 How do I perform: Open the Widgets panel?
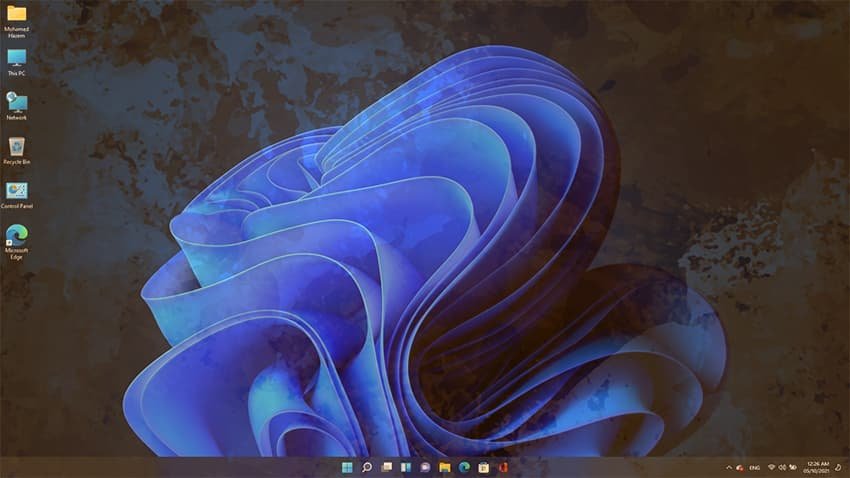click(406, 467)
